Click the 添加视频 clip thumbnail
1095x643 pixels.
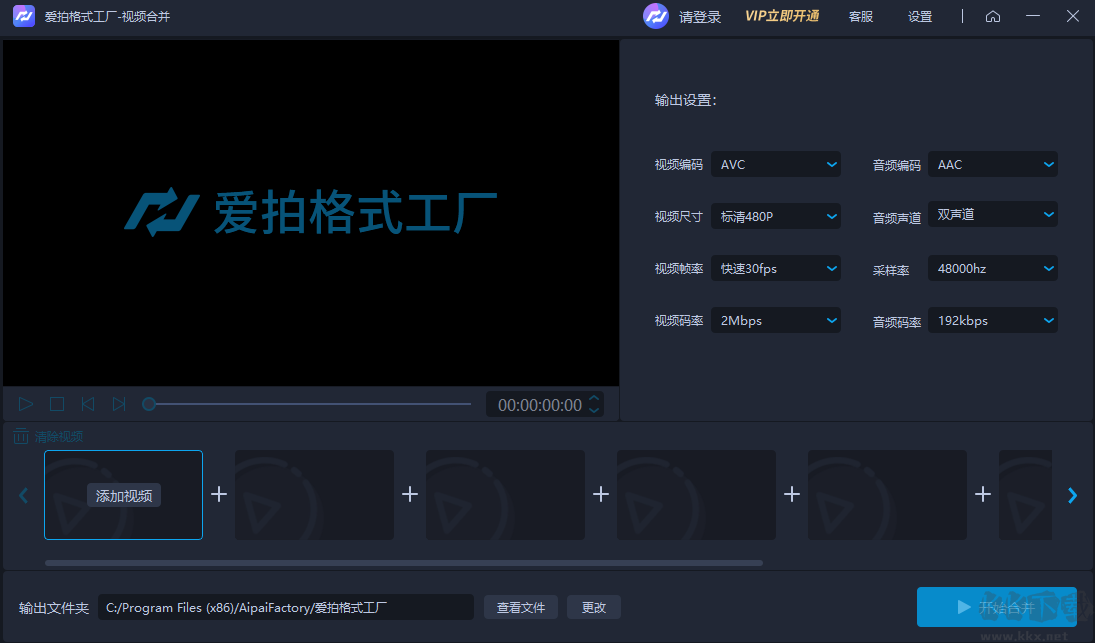(x=123, y=494)
